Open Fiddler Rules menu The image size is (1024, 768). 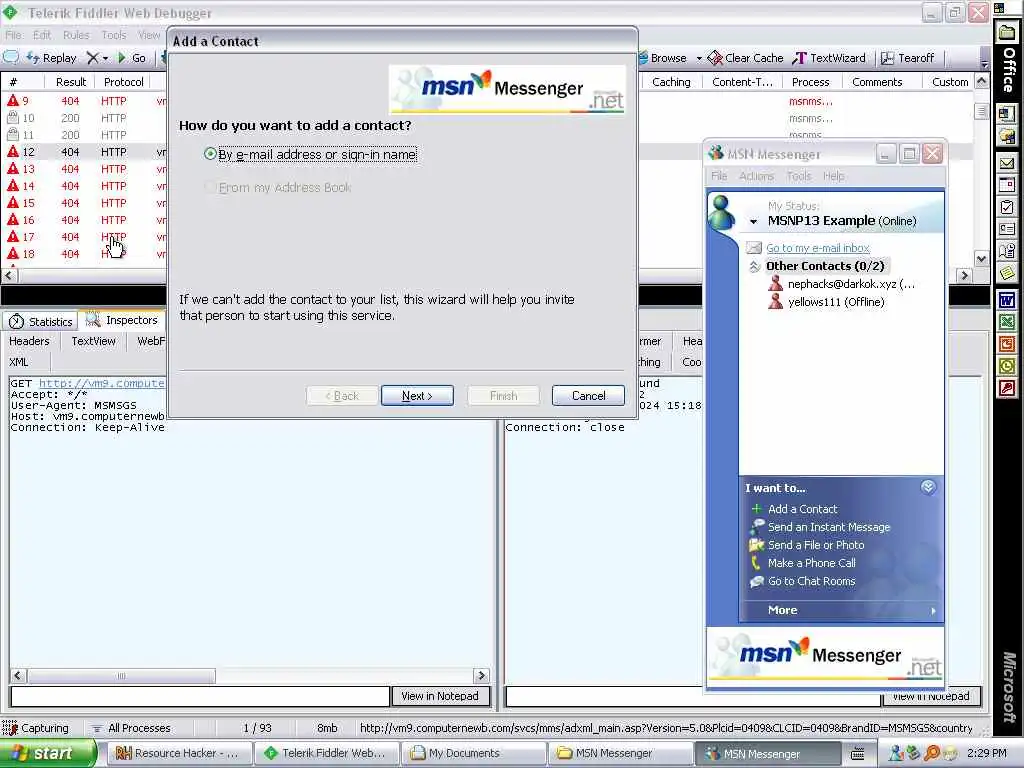click(x=76, y=35)
